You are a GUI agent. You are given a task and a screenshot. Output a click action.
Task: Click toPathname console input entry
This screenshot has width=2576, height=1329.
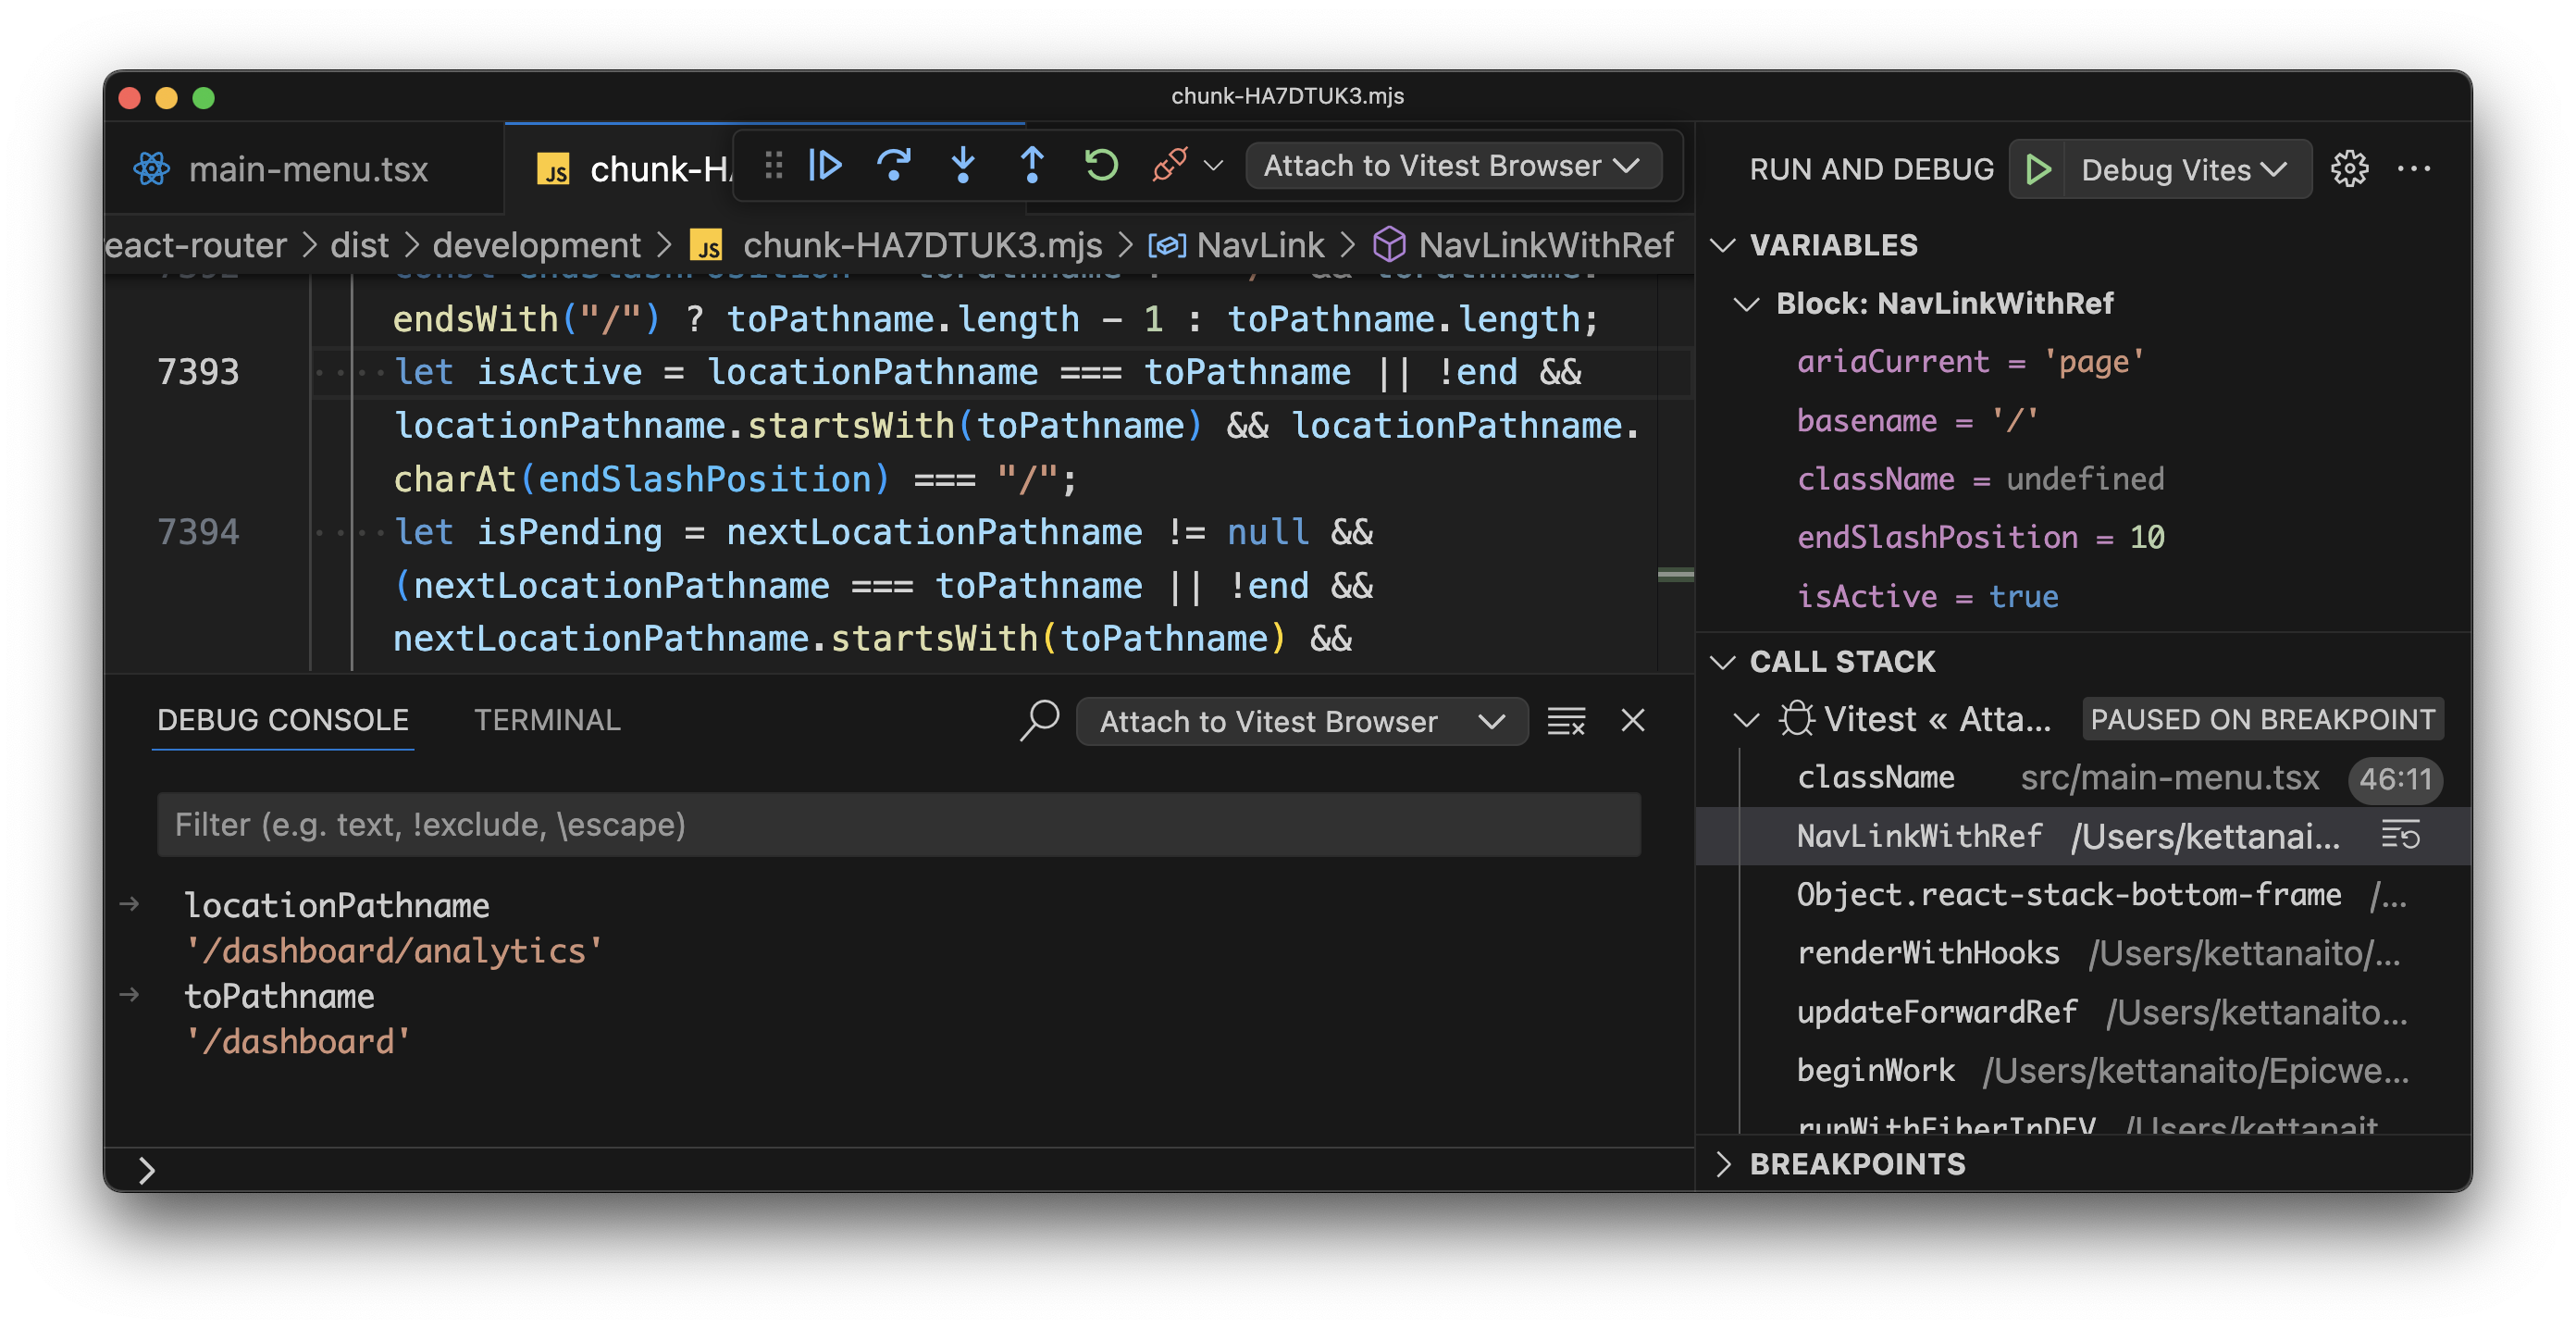point(279,997)
